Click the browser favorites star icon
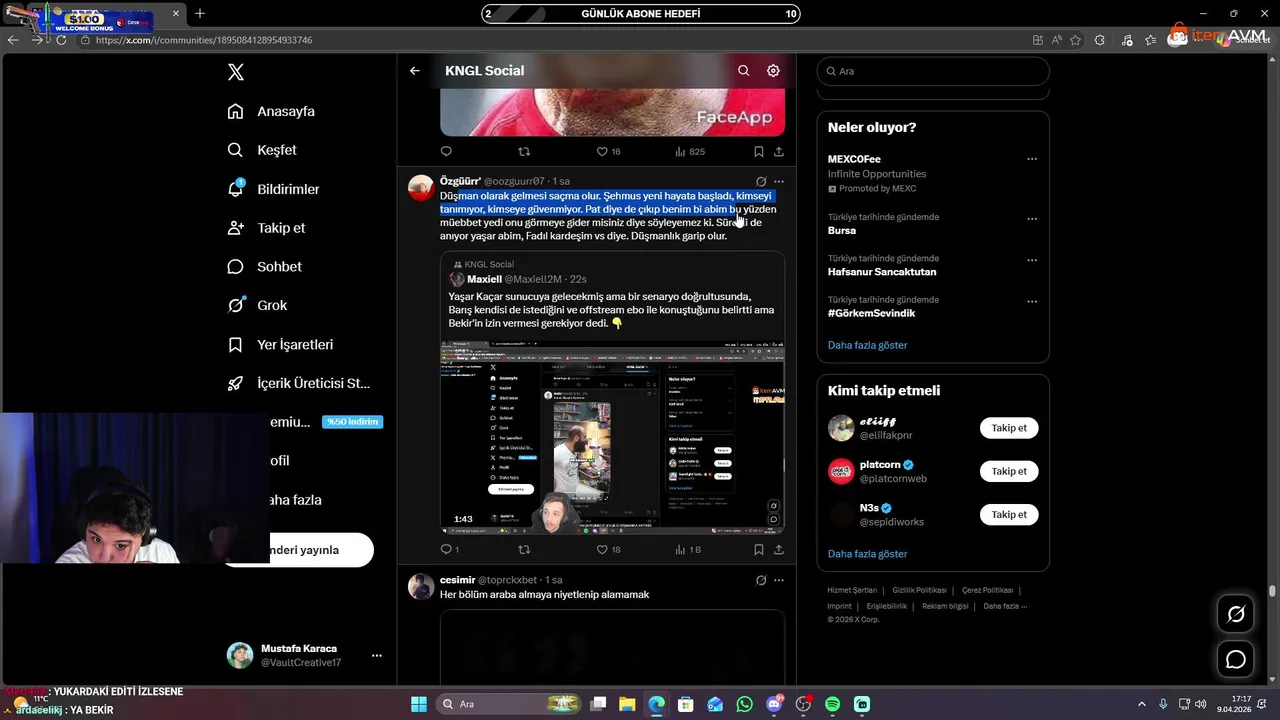This screenshot has width=1280, height=720. pos(1075,40)
